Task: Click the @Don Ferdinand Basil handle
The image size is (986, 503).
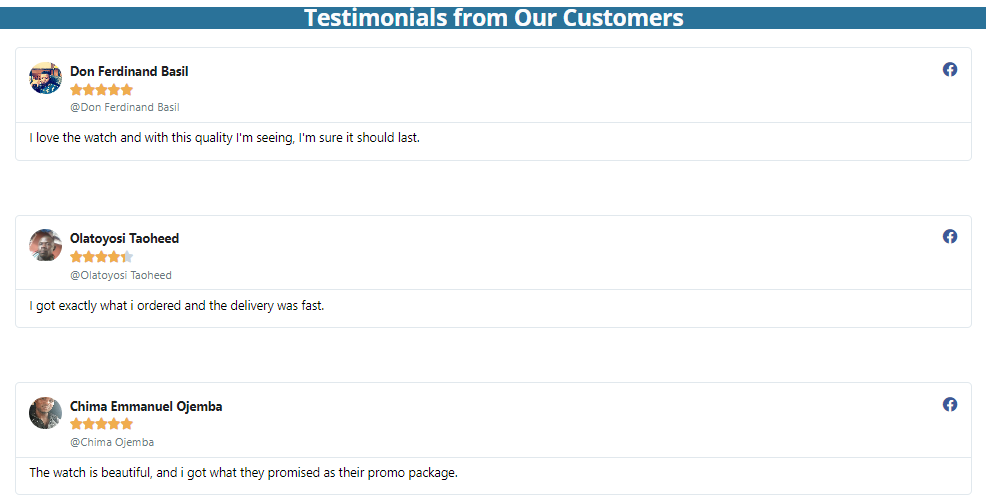Action: [x=125, y=107]
